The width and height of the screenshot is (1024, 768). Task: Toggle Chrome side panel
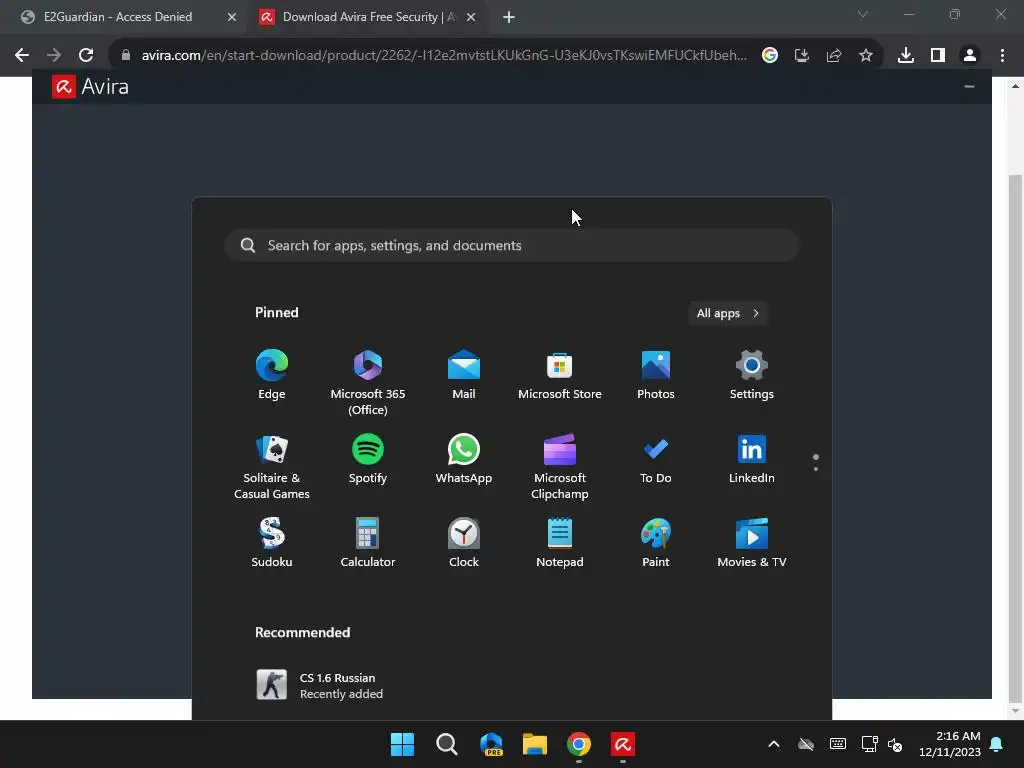click(x=938, y=56)
